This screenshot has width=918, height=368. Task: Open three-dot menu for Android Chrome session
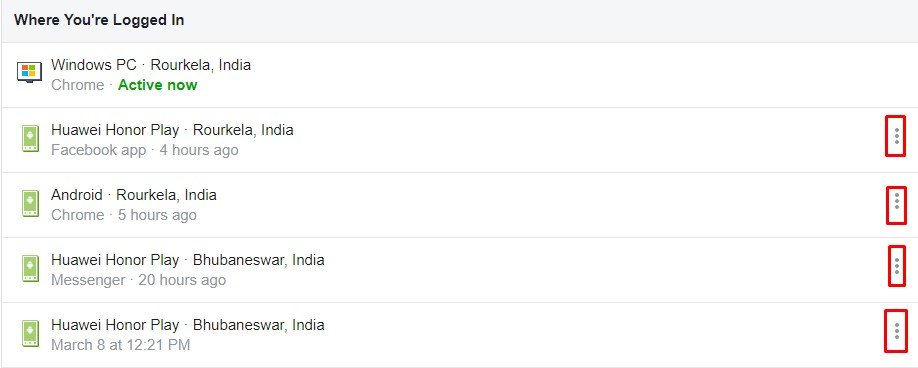(896, 205)
